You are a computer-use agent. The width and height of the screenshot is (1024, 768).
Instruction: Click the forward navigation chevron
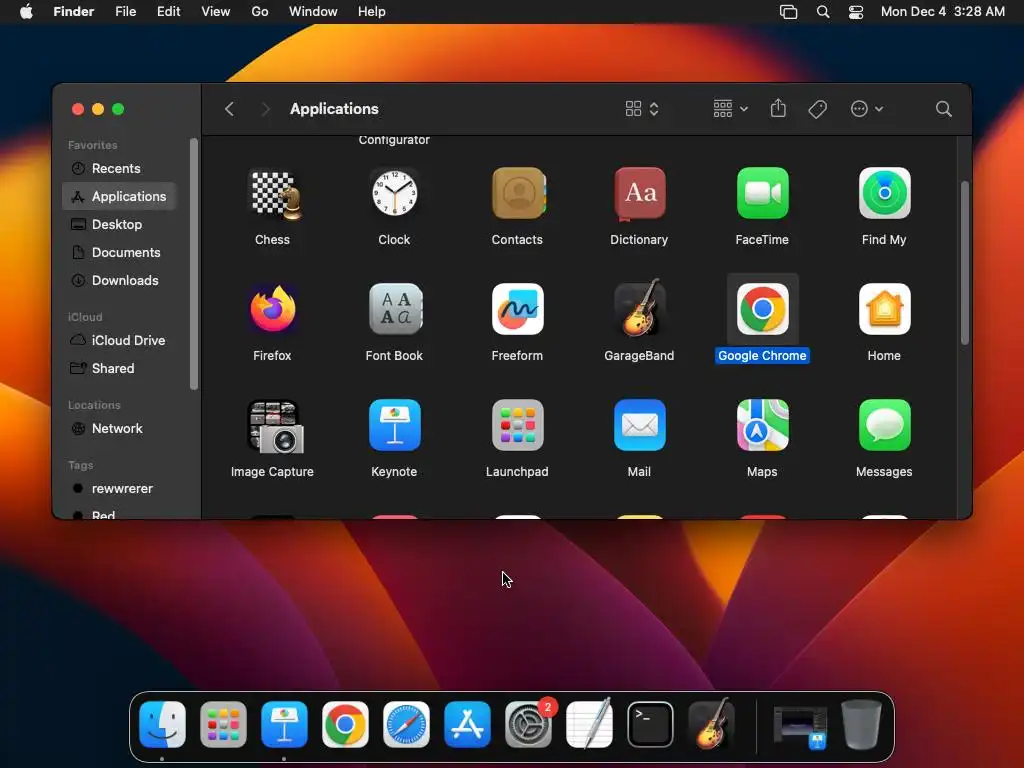265,109
